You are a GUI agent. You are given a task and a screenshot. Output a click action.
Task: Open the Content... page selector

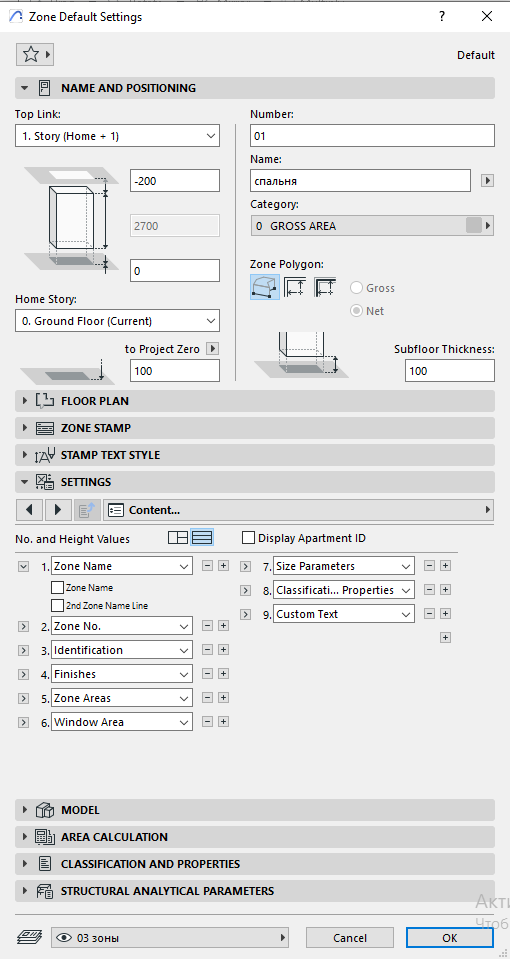tap(298, 509)
